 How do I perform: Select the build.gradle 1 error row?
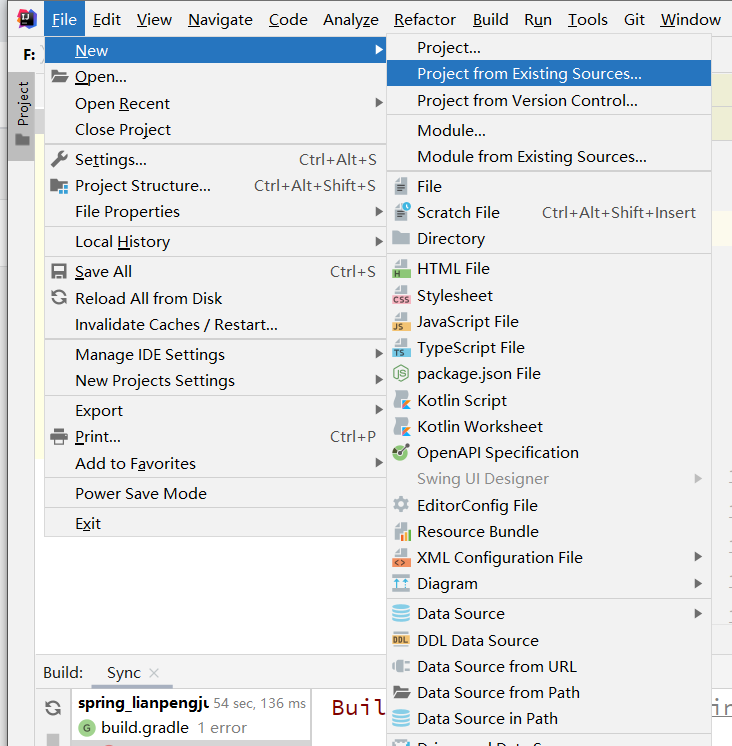[191, 727]
